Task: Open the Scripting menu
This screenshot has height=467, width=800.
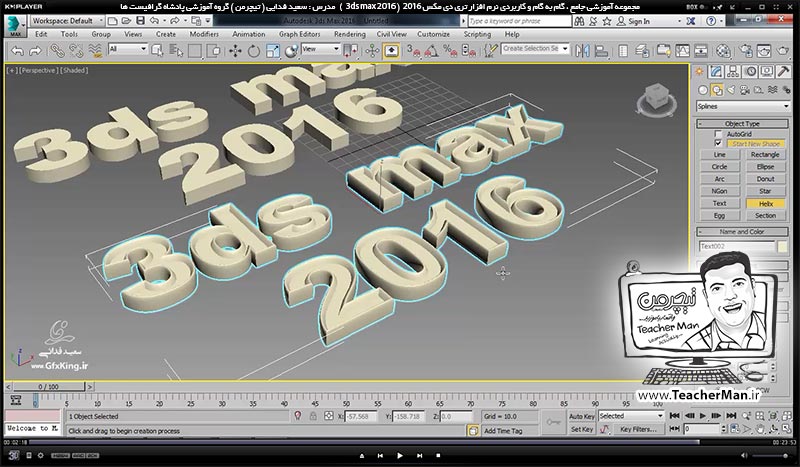Action: click(477, 34)
